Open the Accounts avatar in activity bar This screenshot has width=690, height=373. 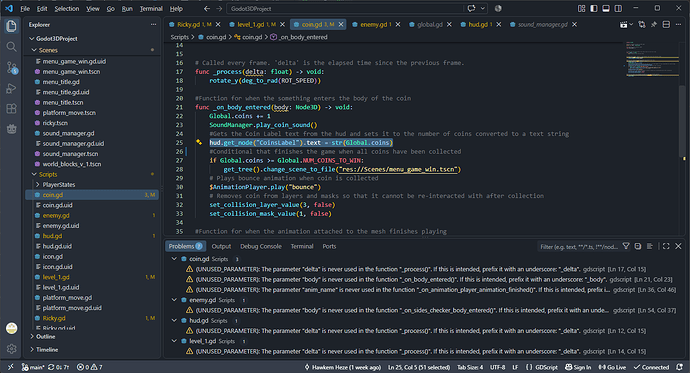(x=11, y=328)
